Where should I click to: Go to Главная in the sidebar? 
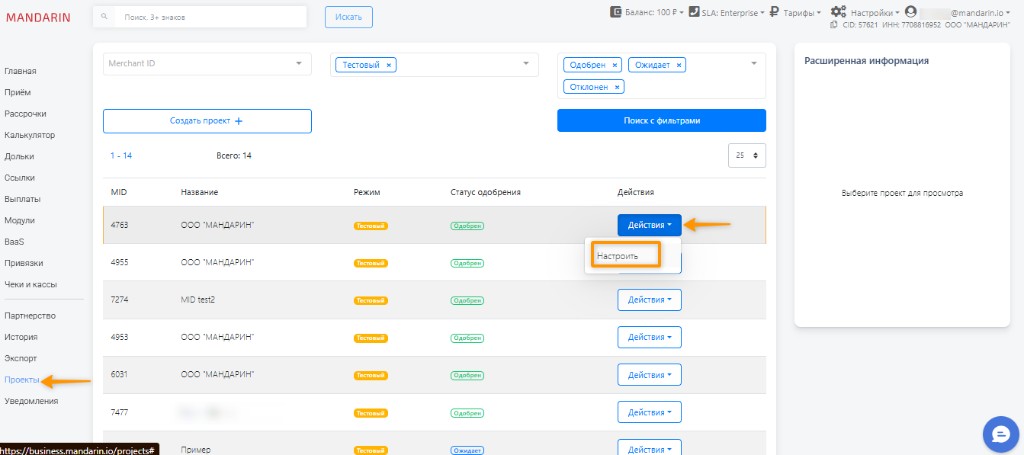(20, 71)
